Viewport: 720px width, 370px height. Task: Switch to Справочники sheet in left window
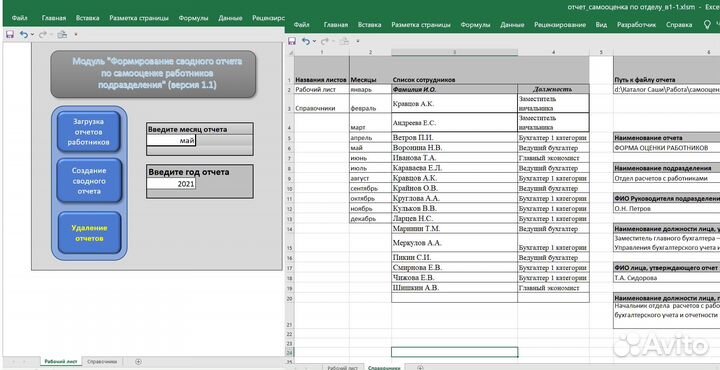click(x=102, y=362)
